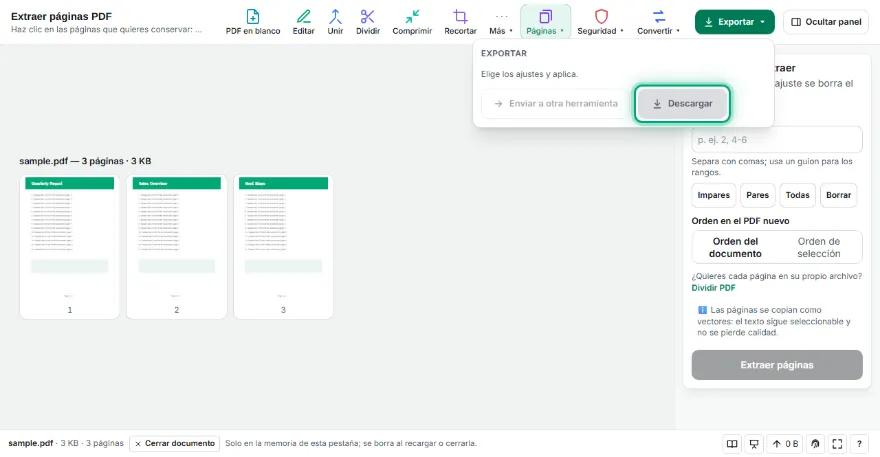Open the Páginas dropdown menu
Image resolution: width=880 pixels, height=457 pixels.
pos(545,22)
